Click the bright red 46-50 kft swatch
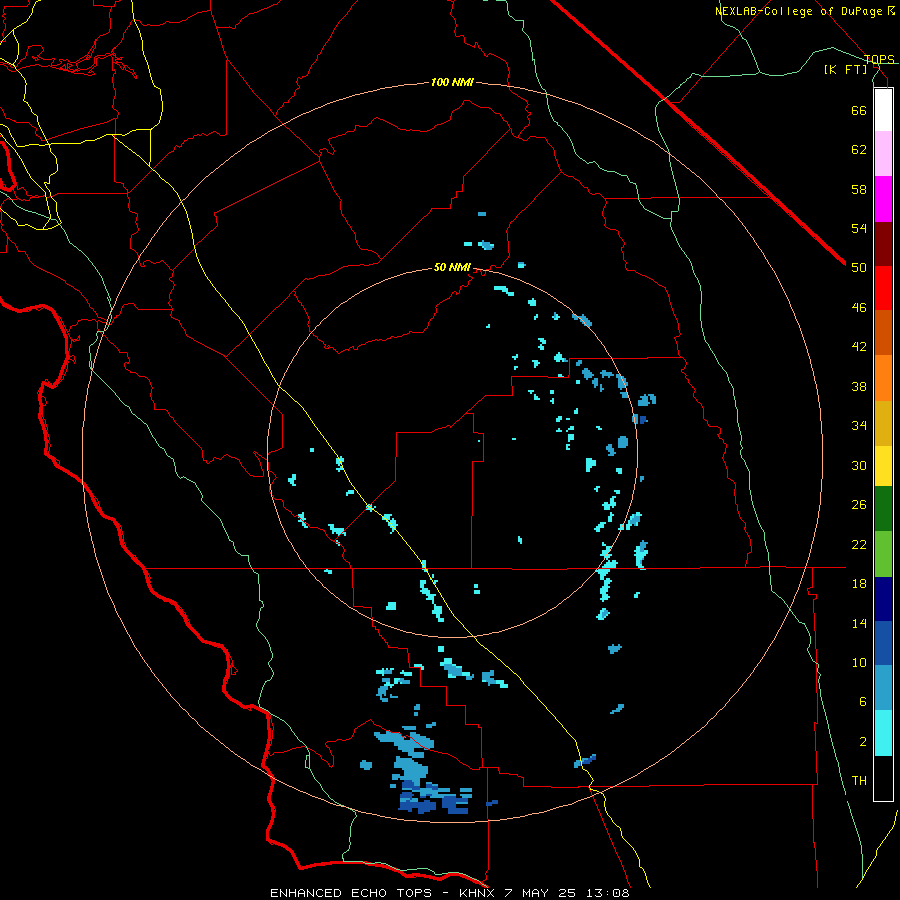Viewport: 900px width, 900px height. pyautogui.click(x=883, y=288)
